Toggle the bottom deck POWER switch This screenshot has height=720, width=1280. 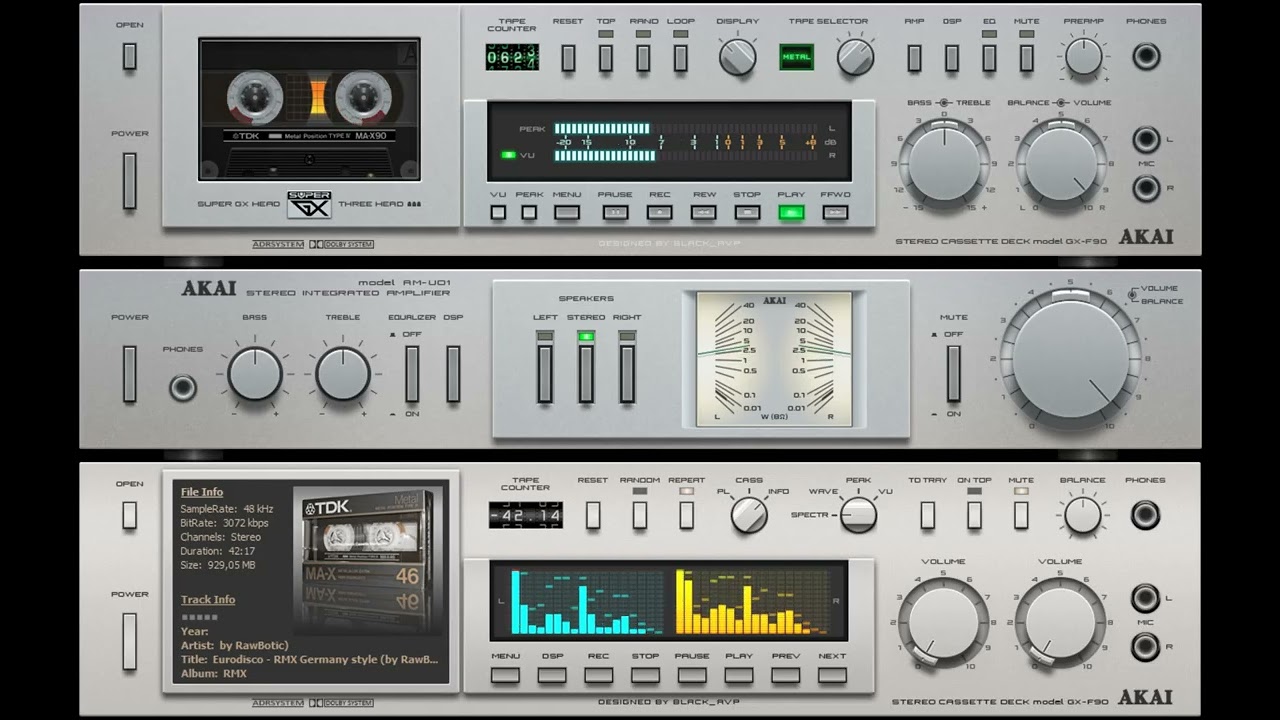click(129, 641)
